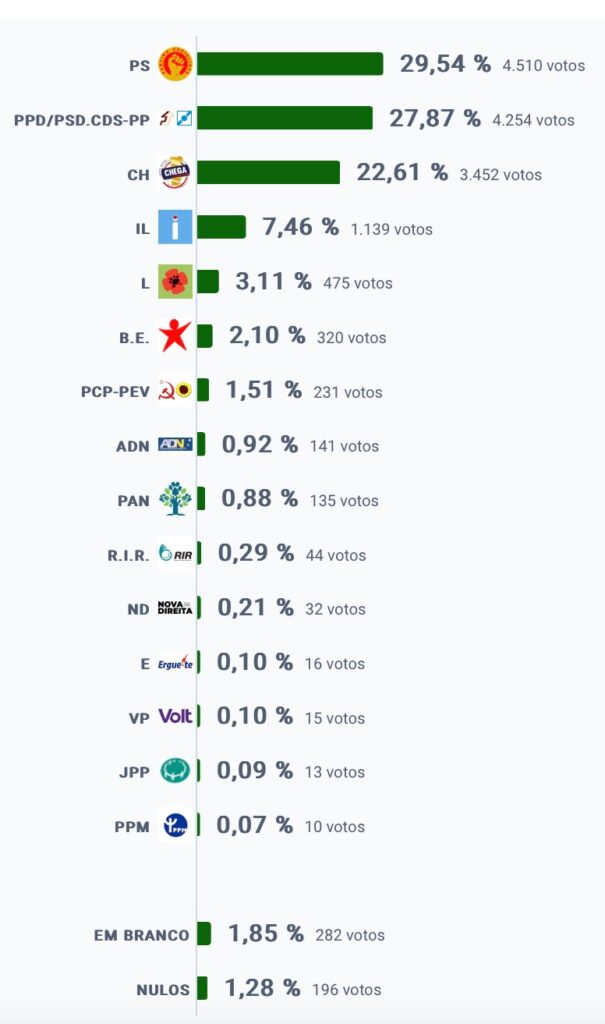Click the R.I.R. party logo
The width and height of the screenshot is (605, 1024).
pyautogui.click(x=175, y=554)
